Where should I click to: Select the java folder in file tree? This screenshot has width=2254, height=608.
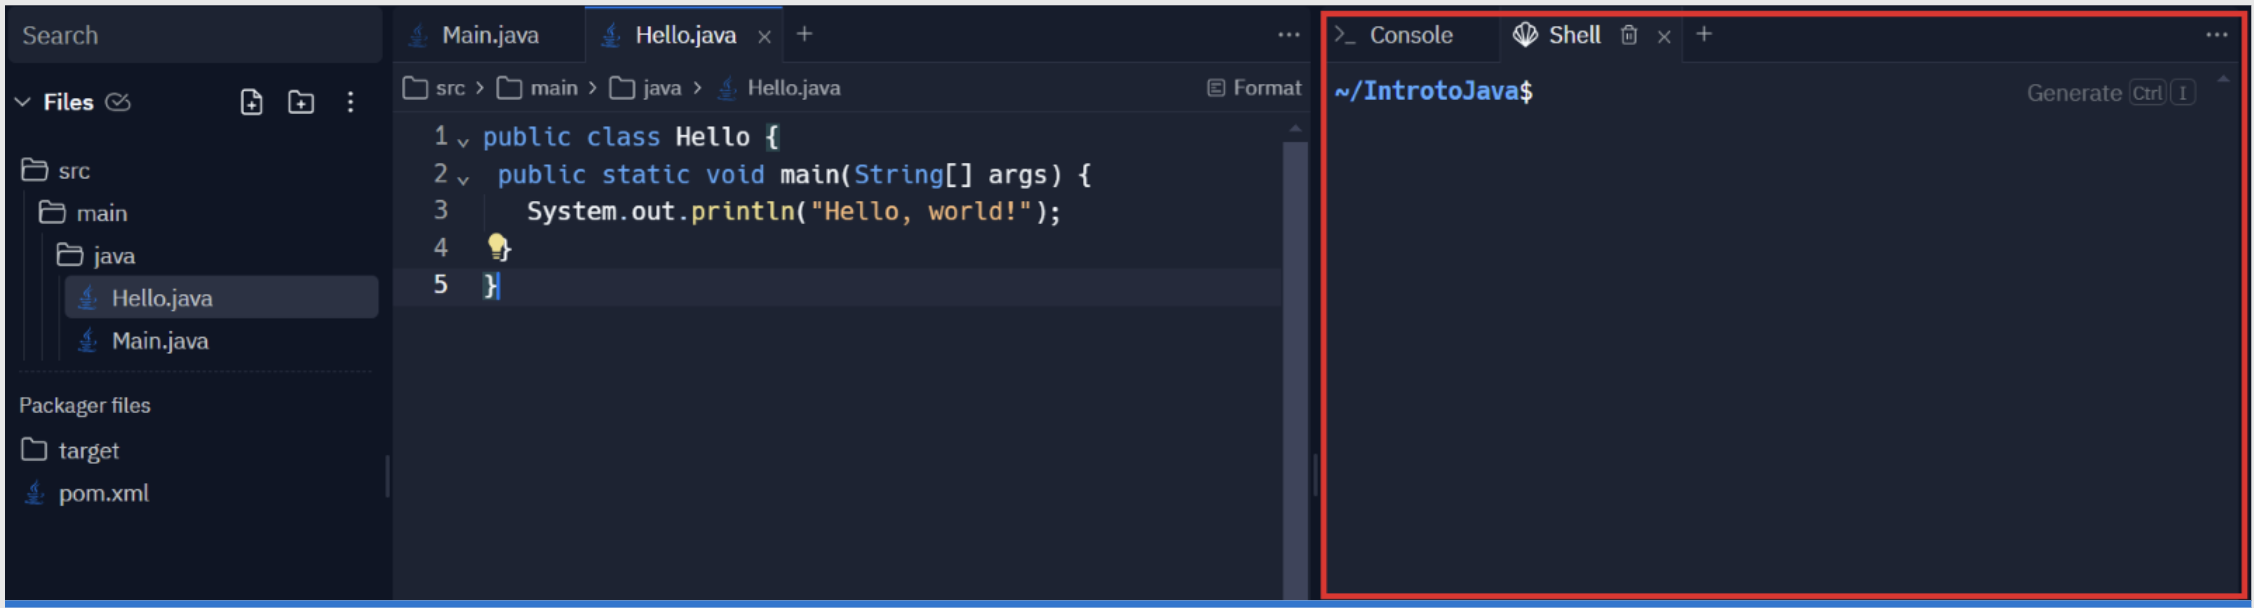point(96,256)
